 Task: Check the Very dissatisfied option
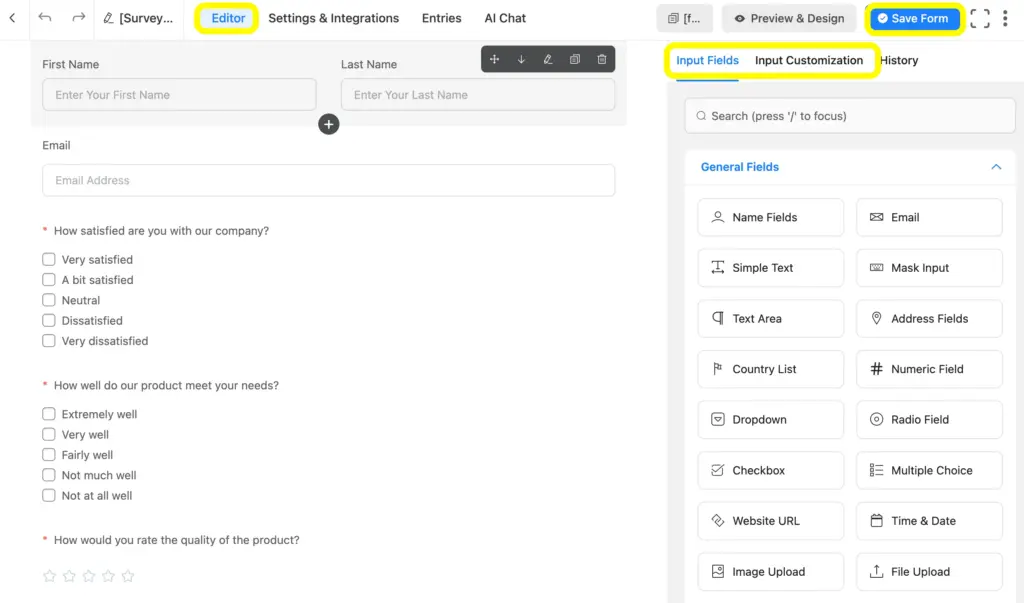coord(48,340)
